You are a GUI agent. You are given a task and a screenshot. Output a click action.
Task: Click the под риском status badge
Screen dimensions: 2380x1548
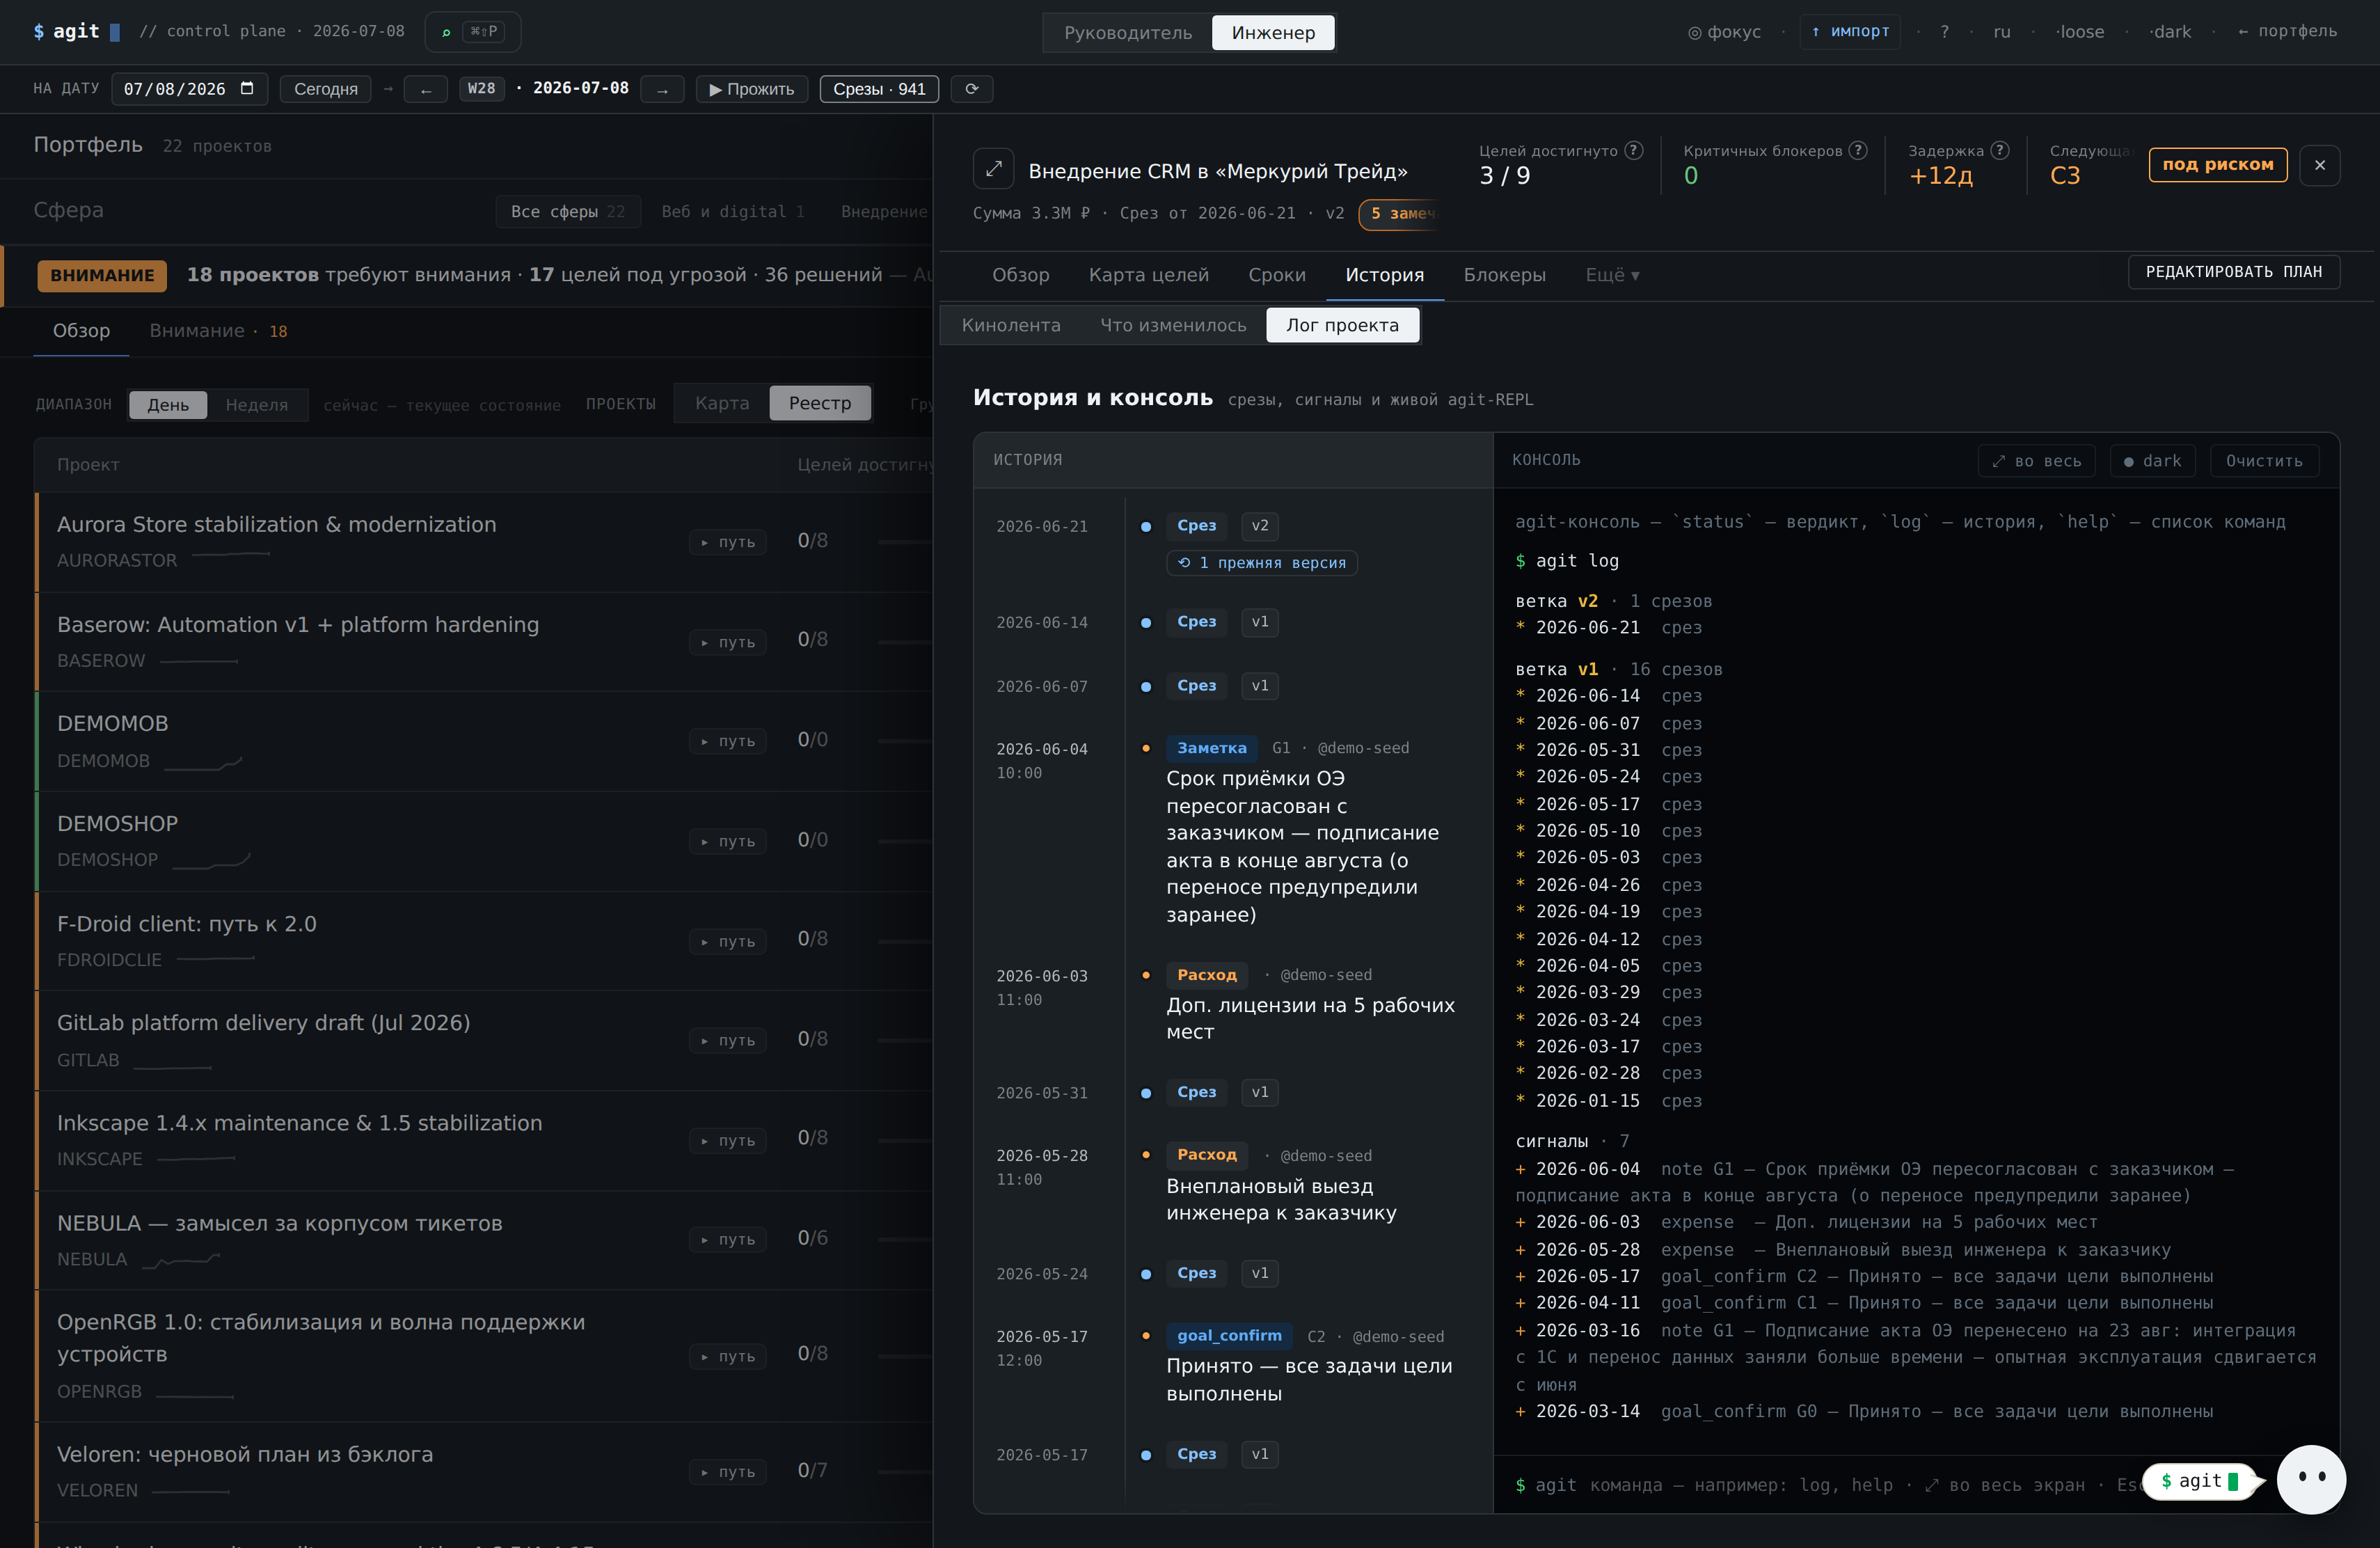[x=2217, y=165]
